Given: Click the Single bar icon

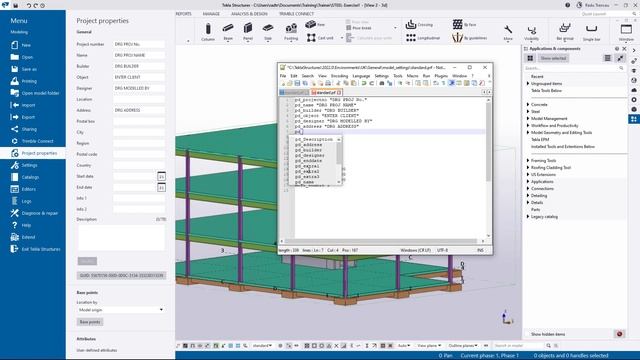Looking at the screenshot, I should pyautogui.click(x=591, y=32).
